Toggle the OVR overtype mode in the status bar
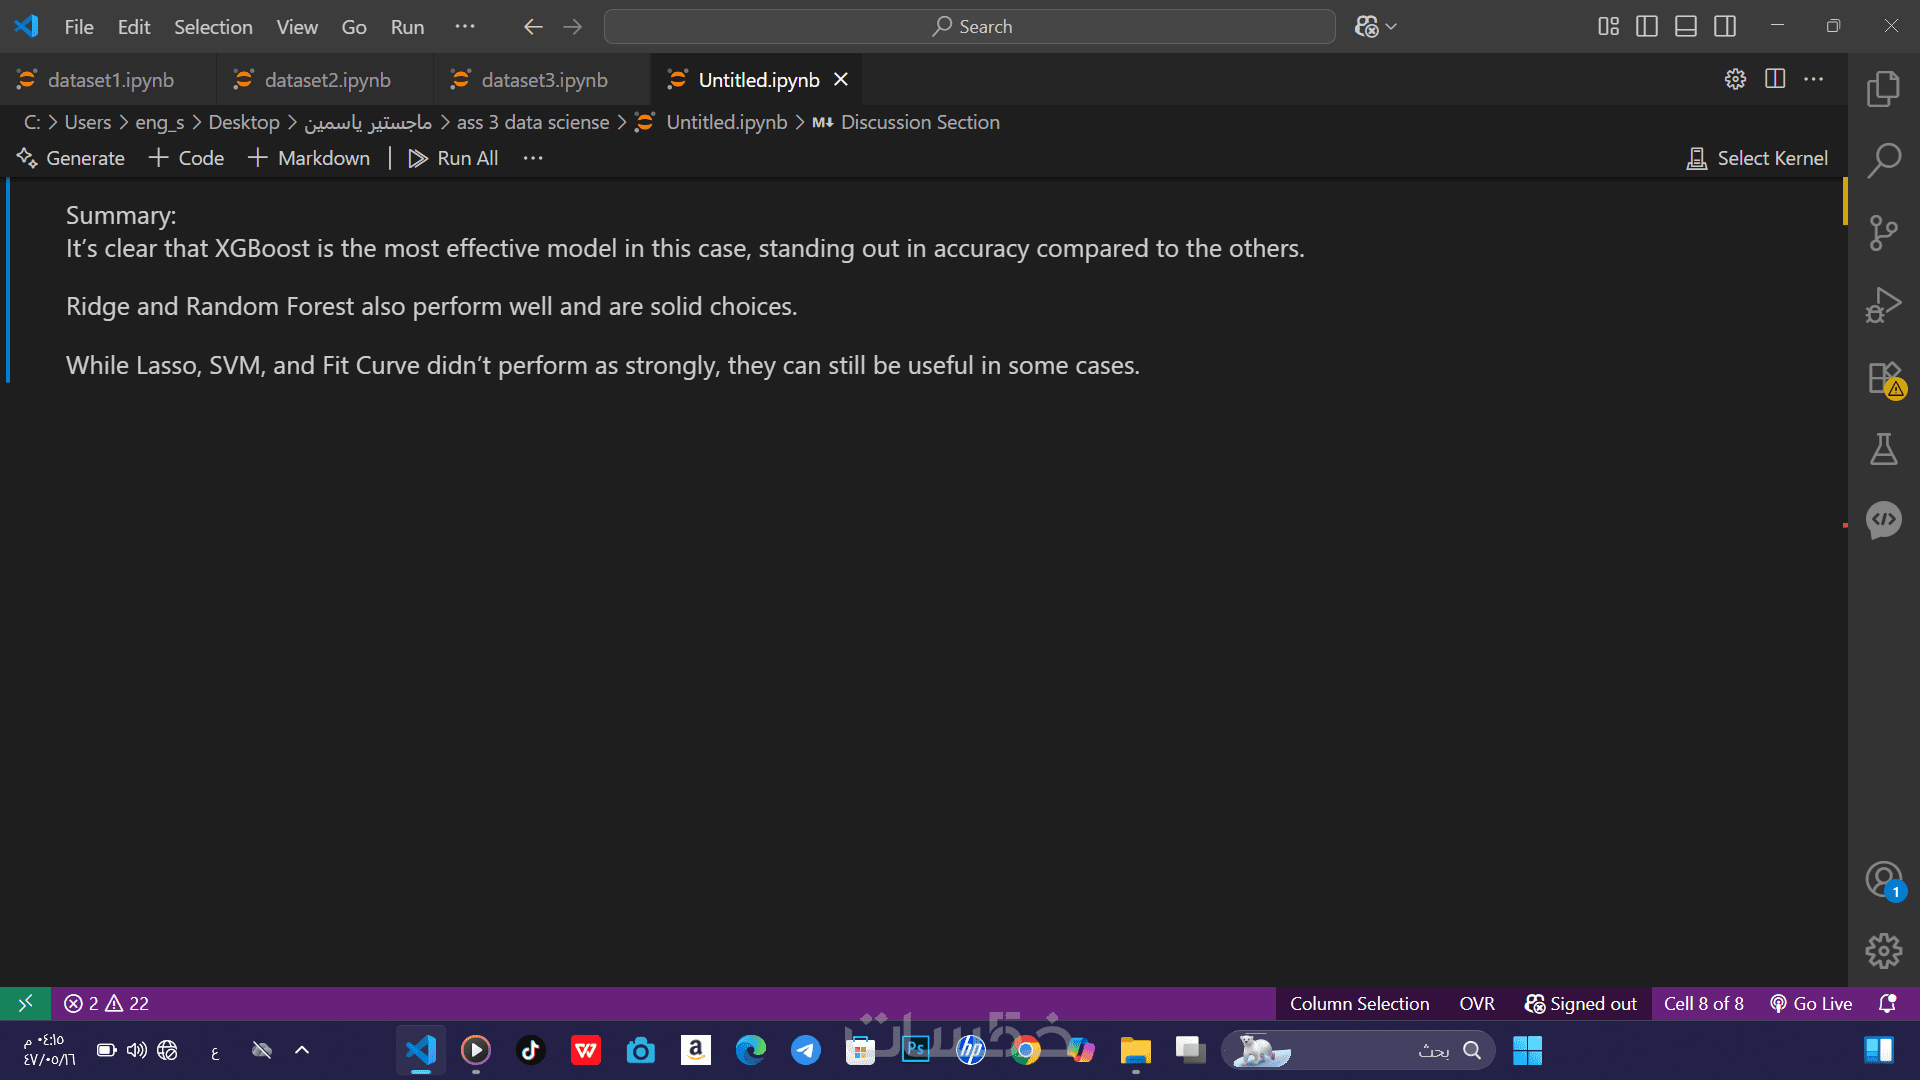The height and width of the screenshot is (1080, 1920). 1476,1003
